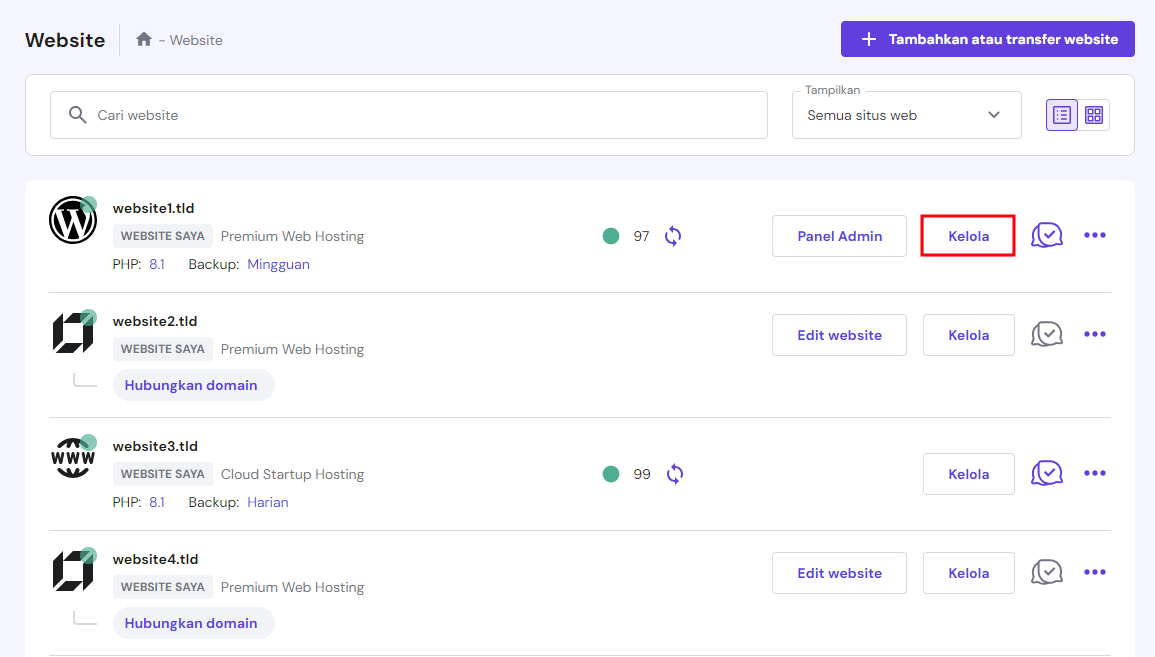The image size is (1155, 657).
Task: Switch to grid view
Action: pos(1094,114)
